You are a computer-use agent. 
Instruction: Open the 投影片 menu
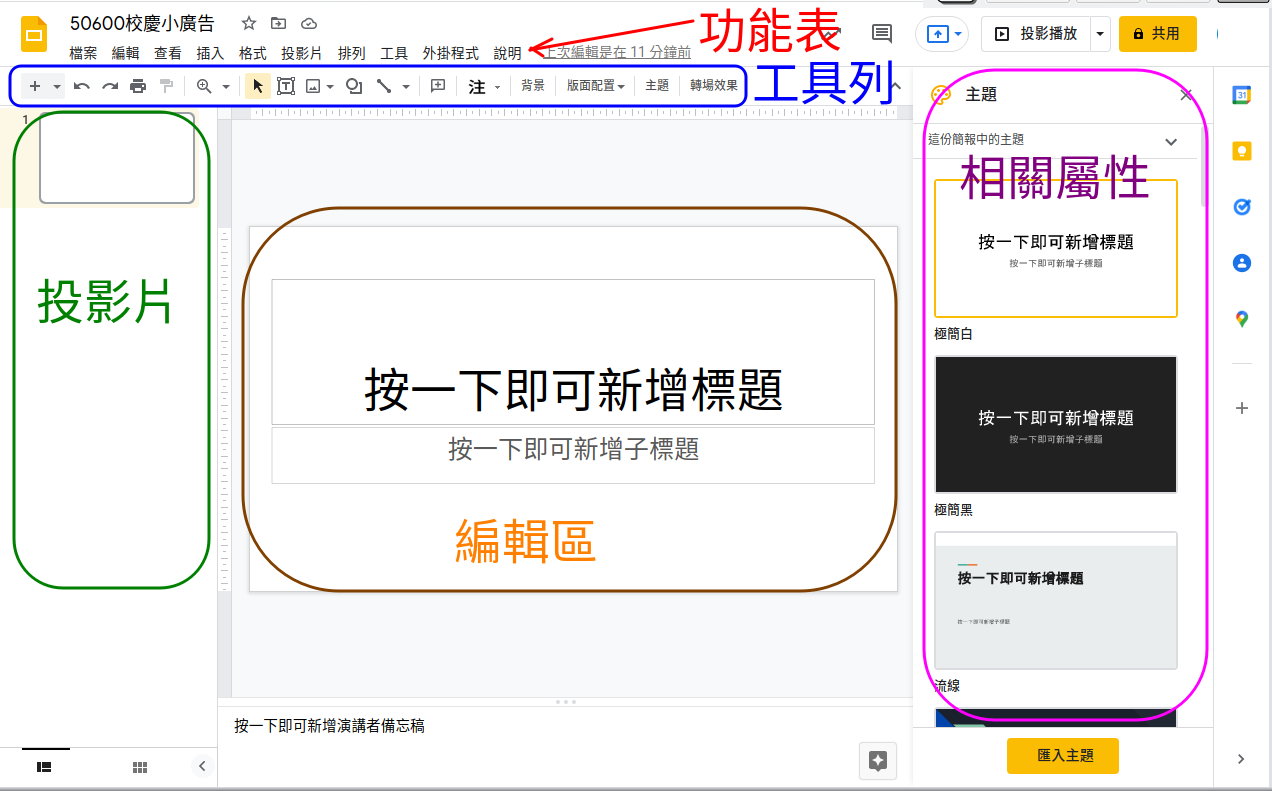301,53
